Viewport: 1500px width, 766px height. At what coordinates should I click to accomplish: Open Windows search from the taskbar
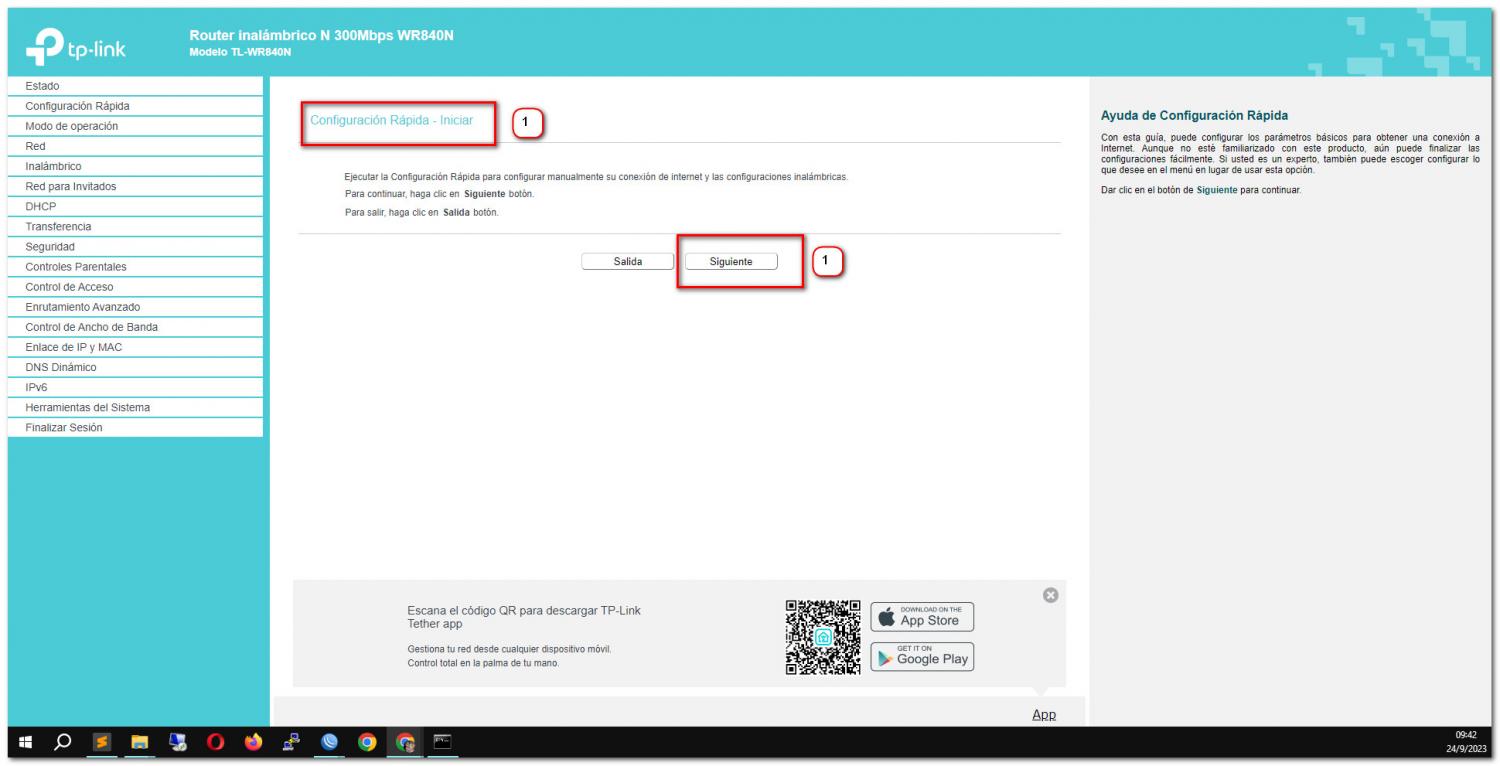coord(63,742)
